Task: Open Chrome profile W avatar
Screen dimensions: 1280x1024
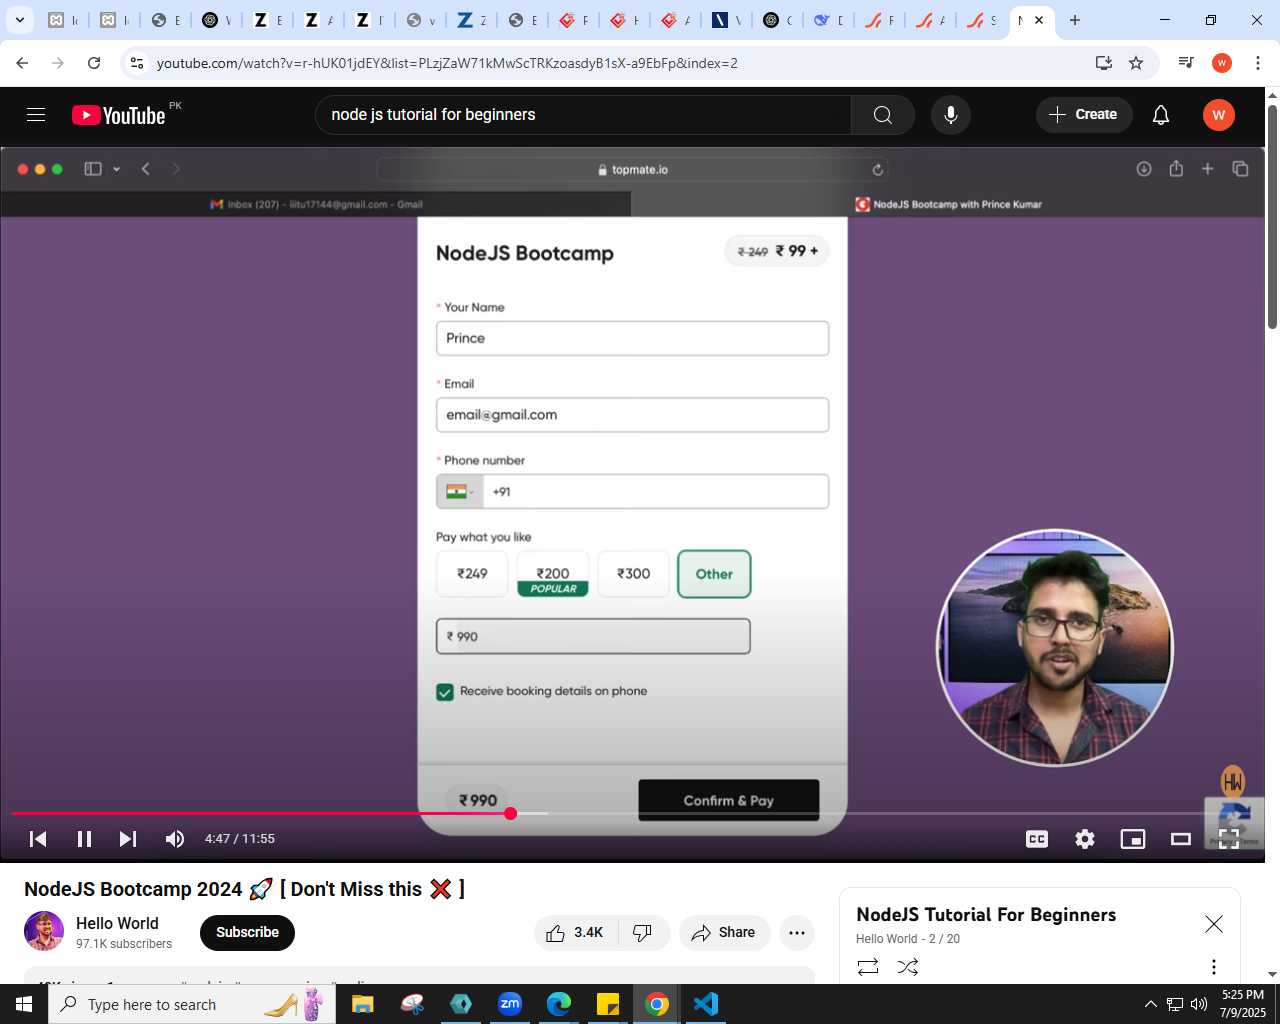Action: coord(1222,63)
